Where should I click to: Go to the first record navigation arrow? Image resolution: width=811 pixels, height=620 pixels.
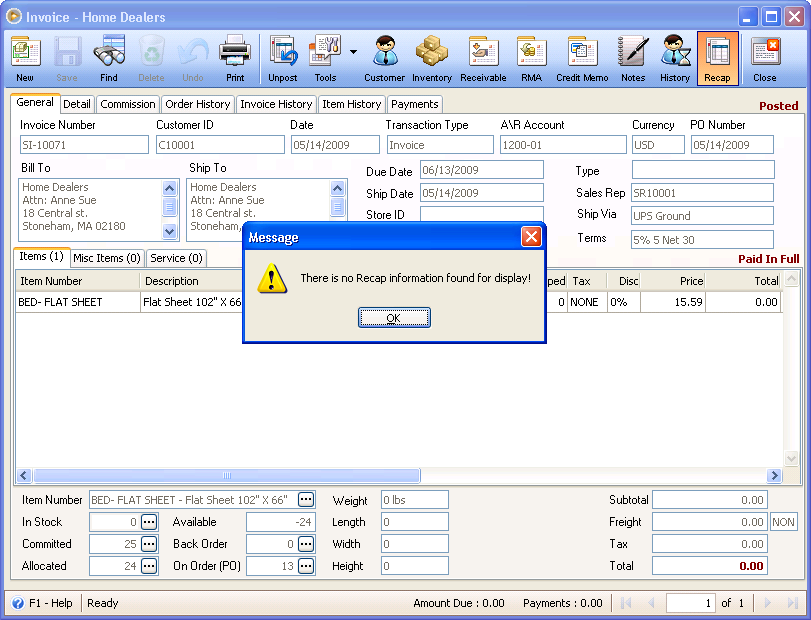(626, 603)
